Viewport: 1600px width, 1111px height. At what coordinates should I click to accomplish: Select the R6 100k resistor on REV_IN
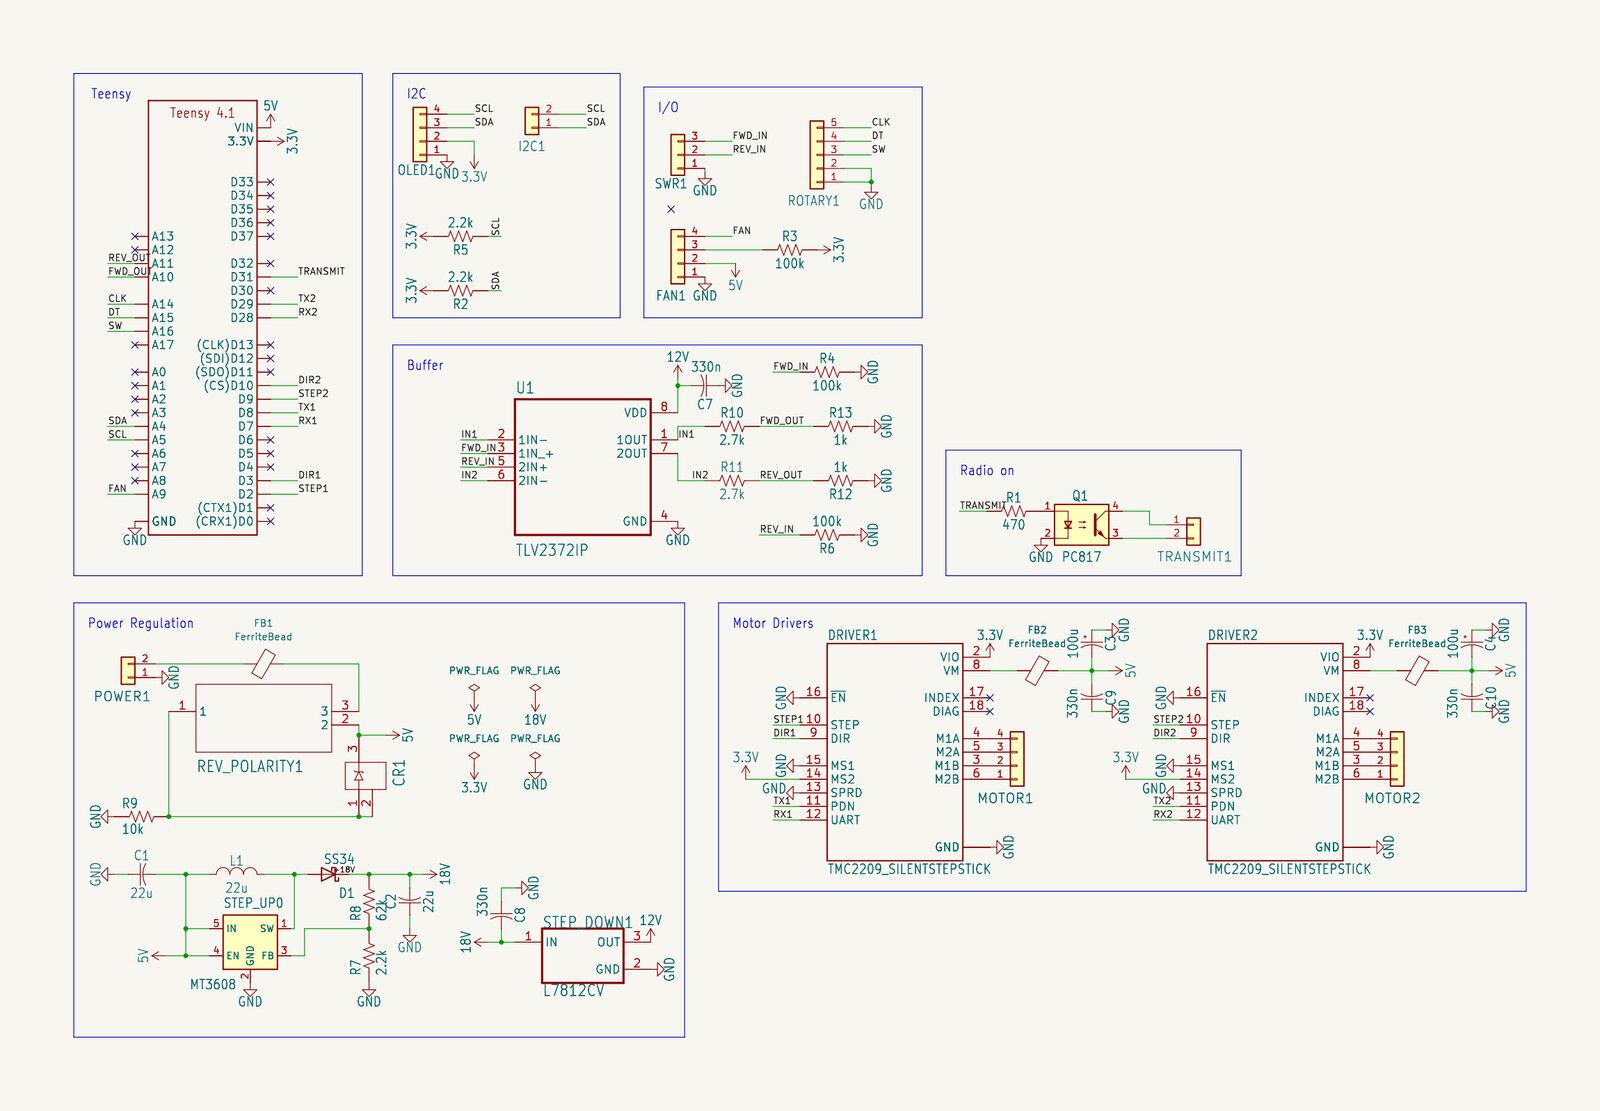point(826,535)
